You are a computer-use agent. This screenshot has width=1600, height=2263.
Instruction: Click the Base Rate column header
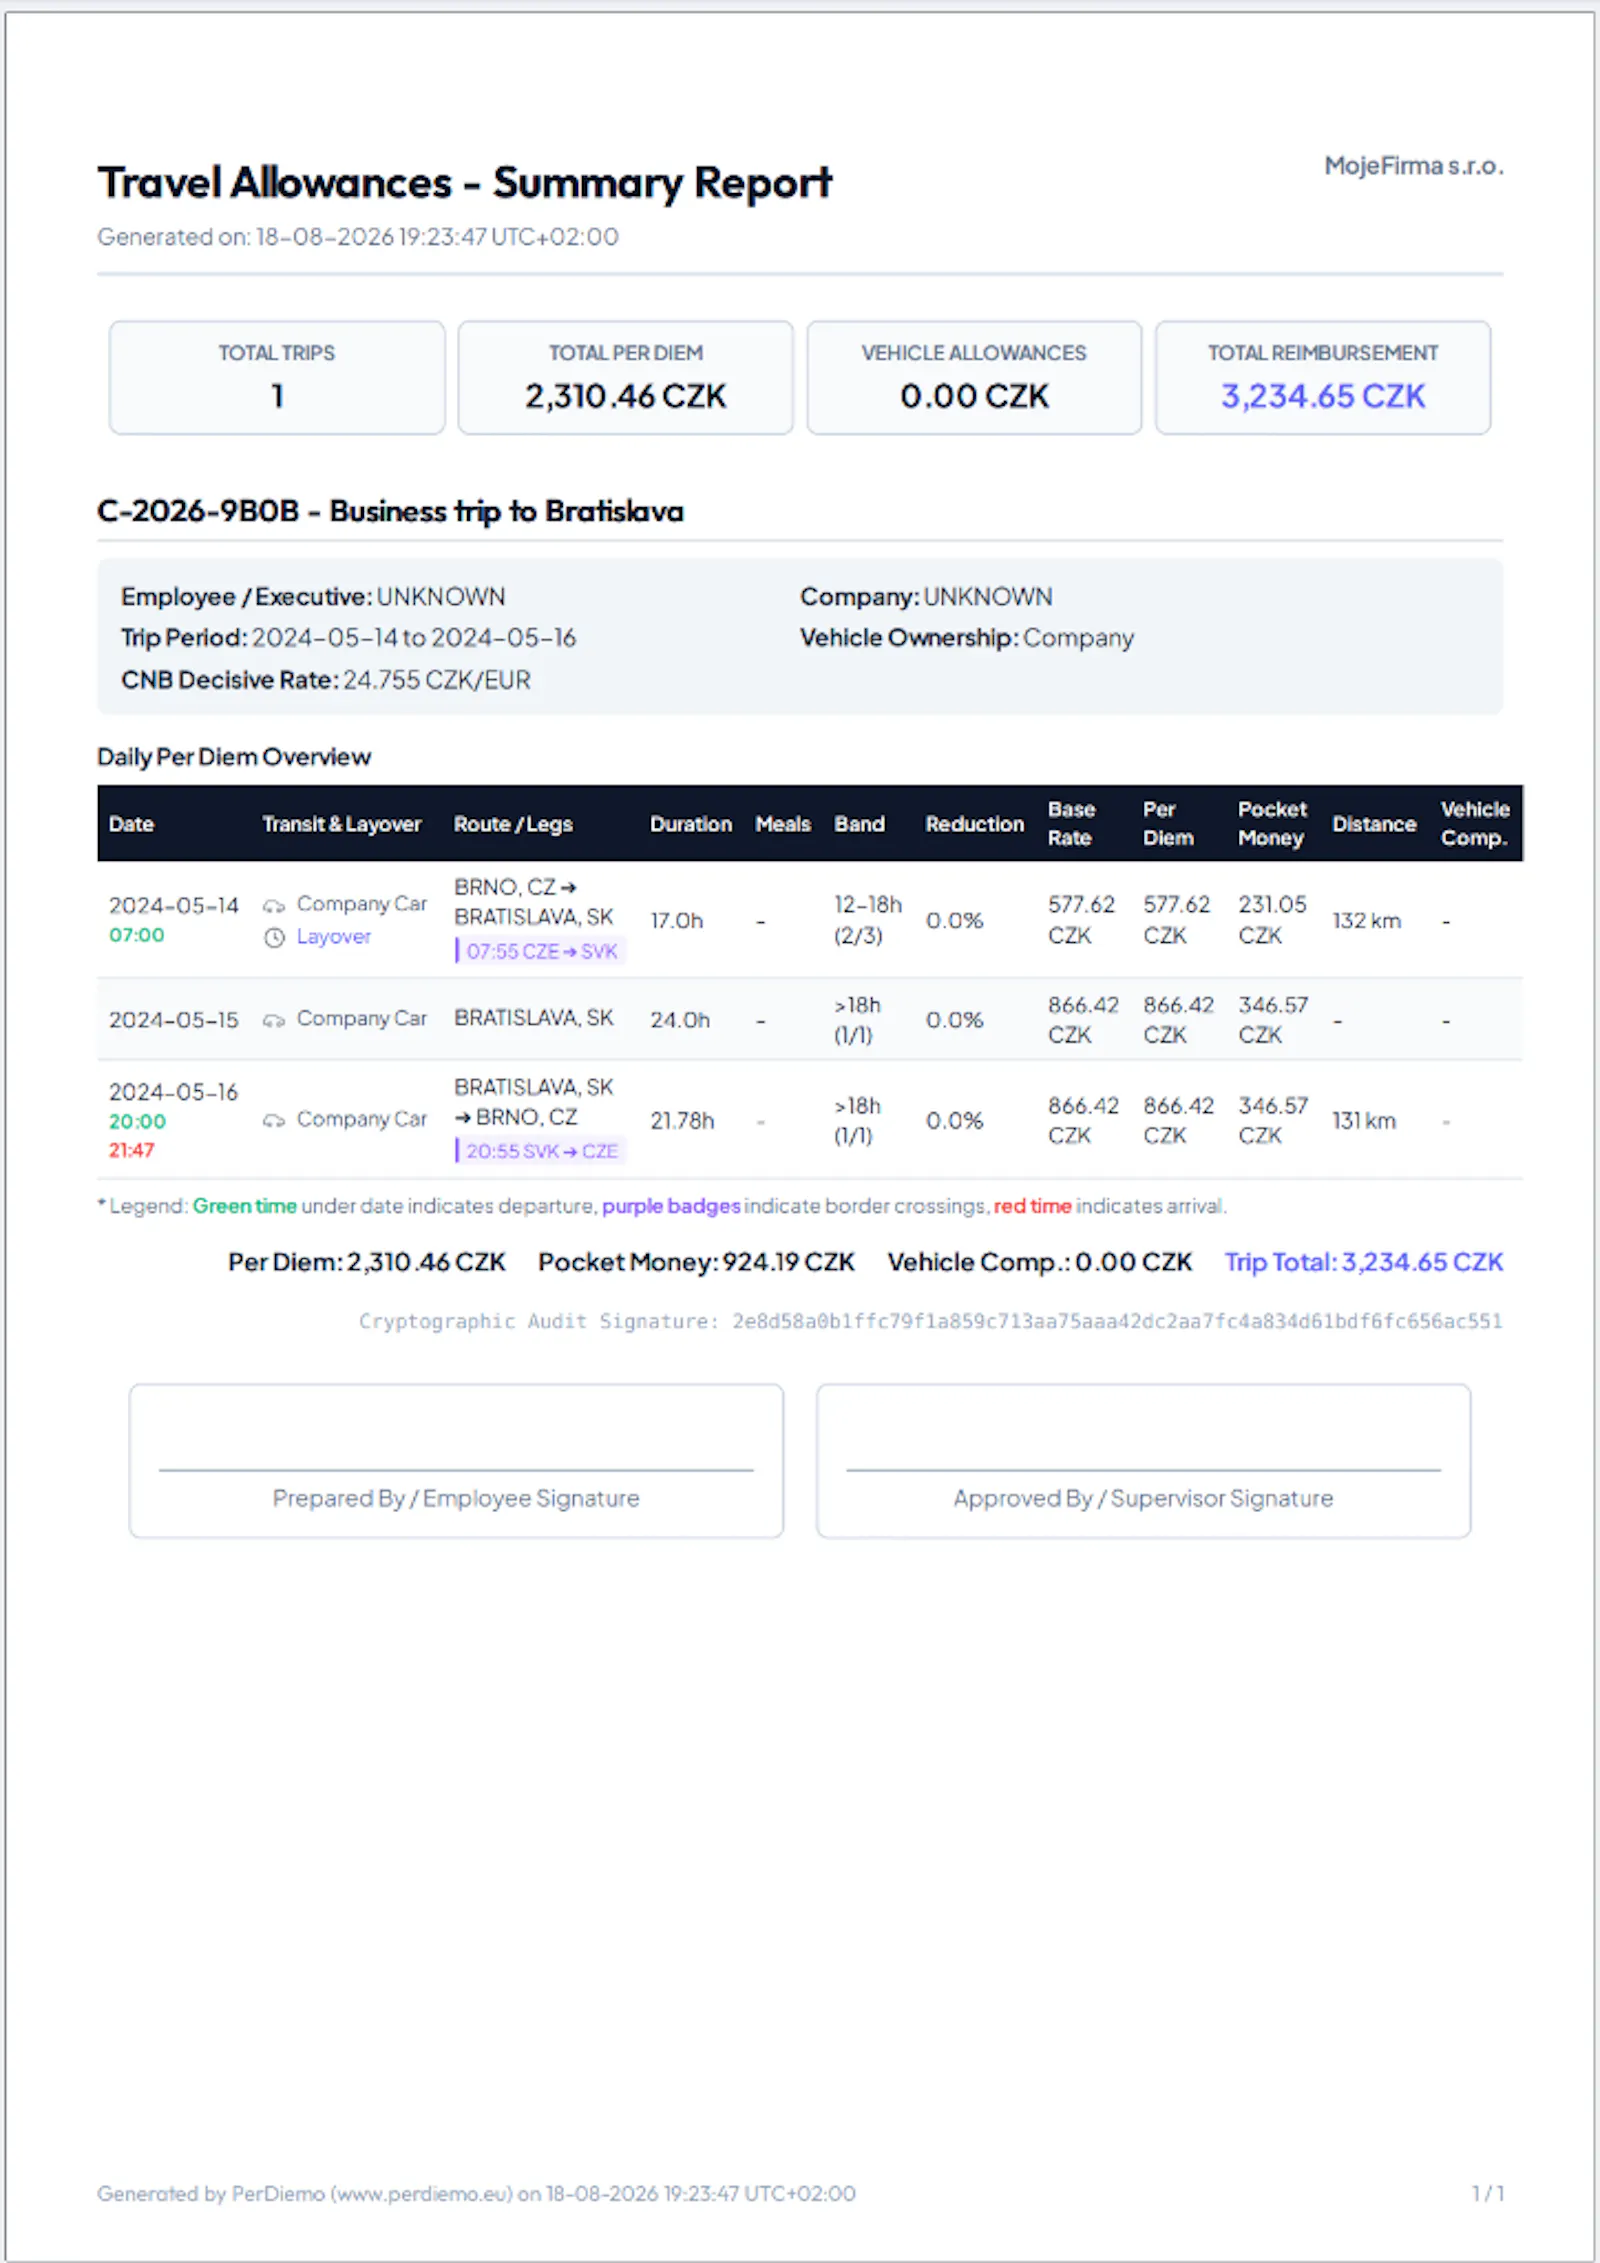pyautogui.click(x=1072, y=824)
